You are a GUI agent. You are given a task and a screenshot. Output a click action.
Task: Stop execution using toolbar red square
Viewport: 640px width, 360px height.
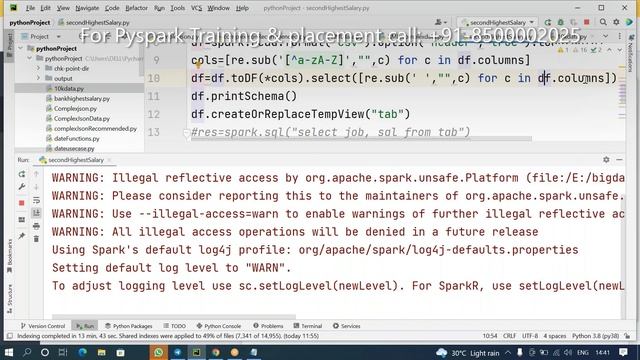click(587, 22)
